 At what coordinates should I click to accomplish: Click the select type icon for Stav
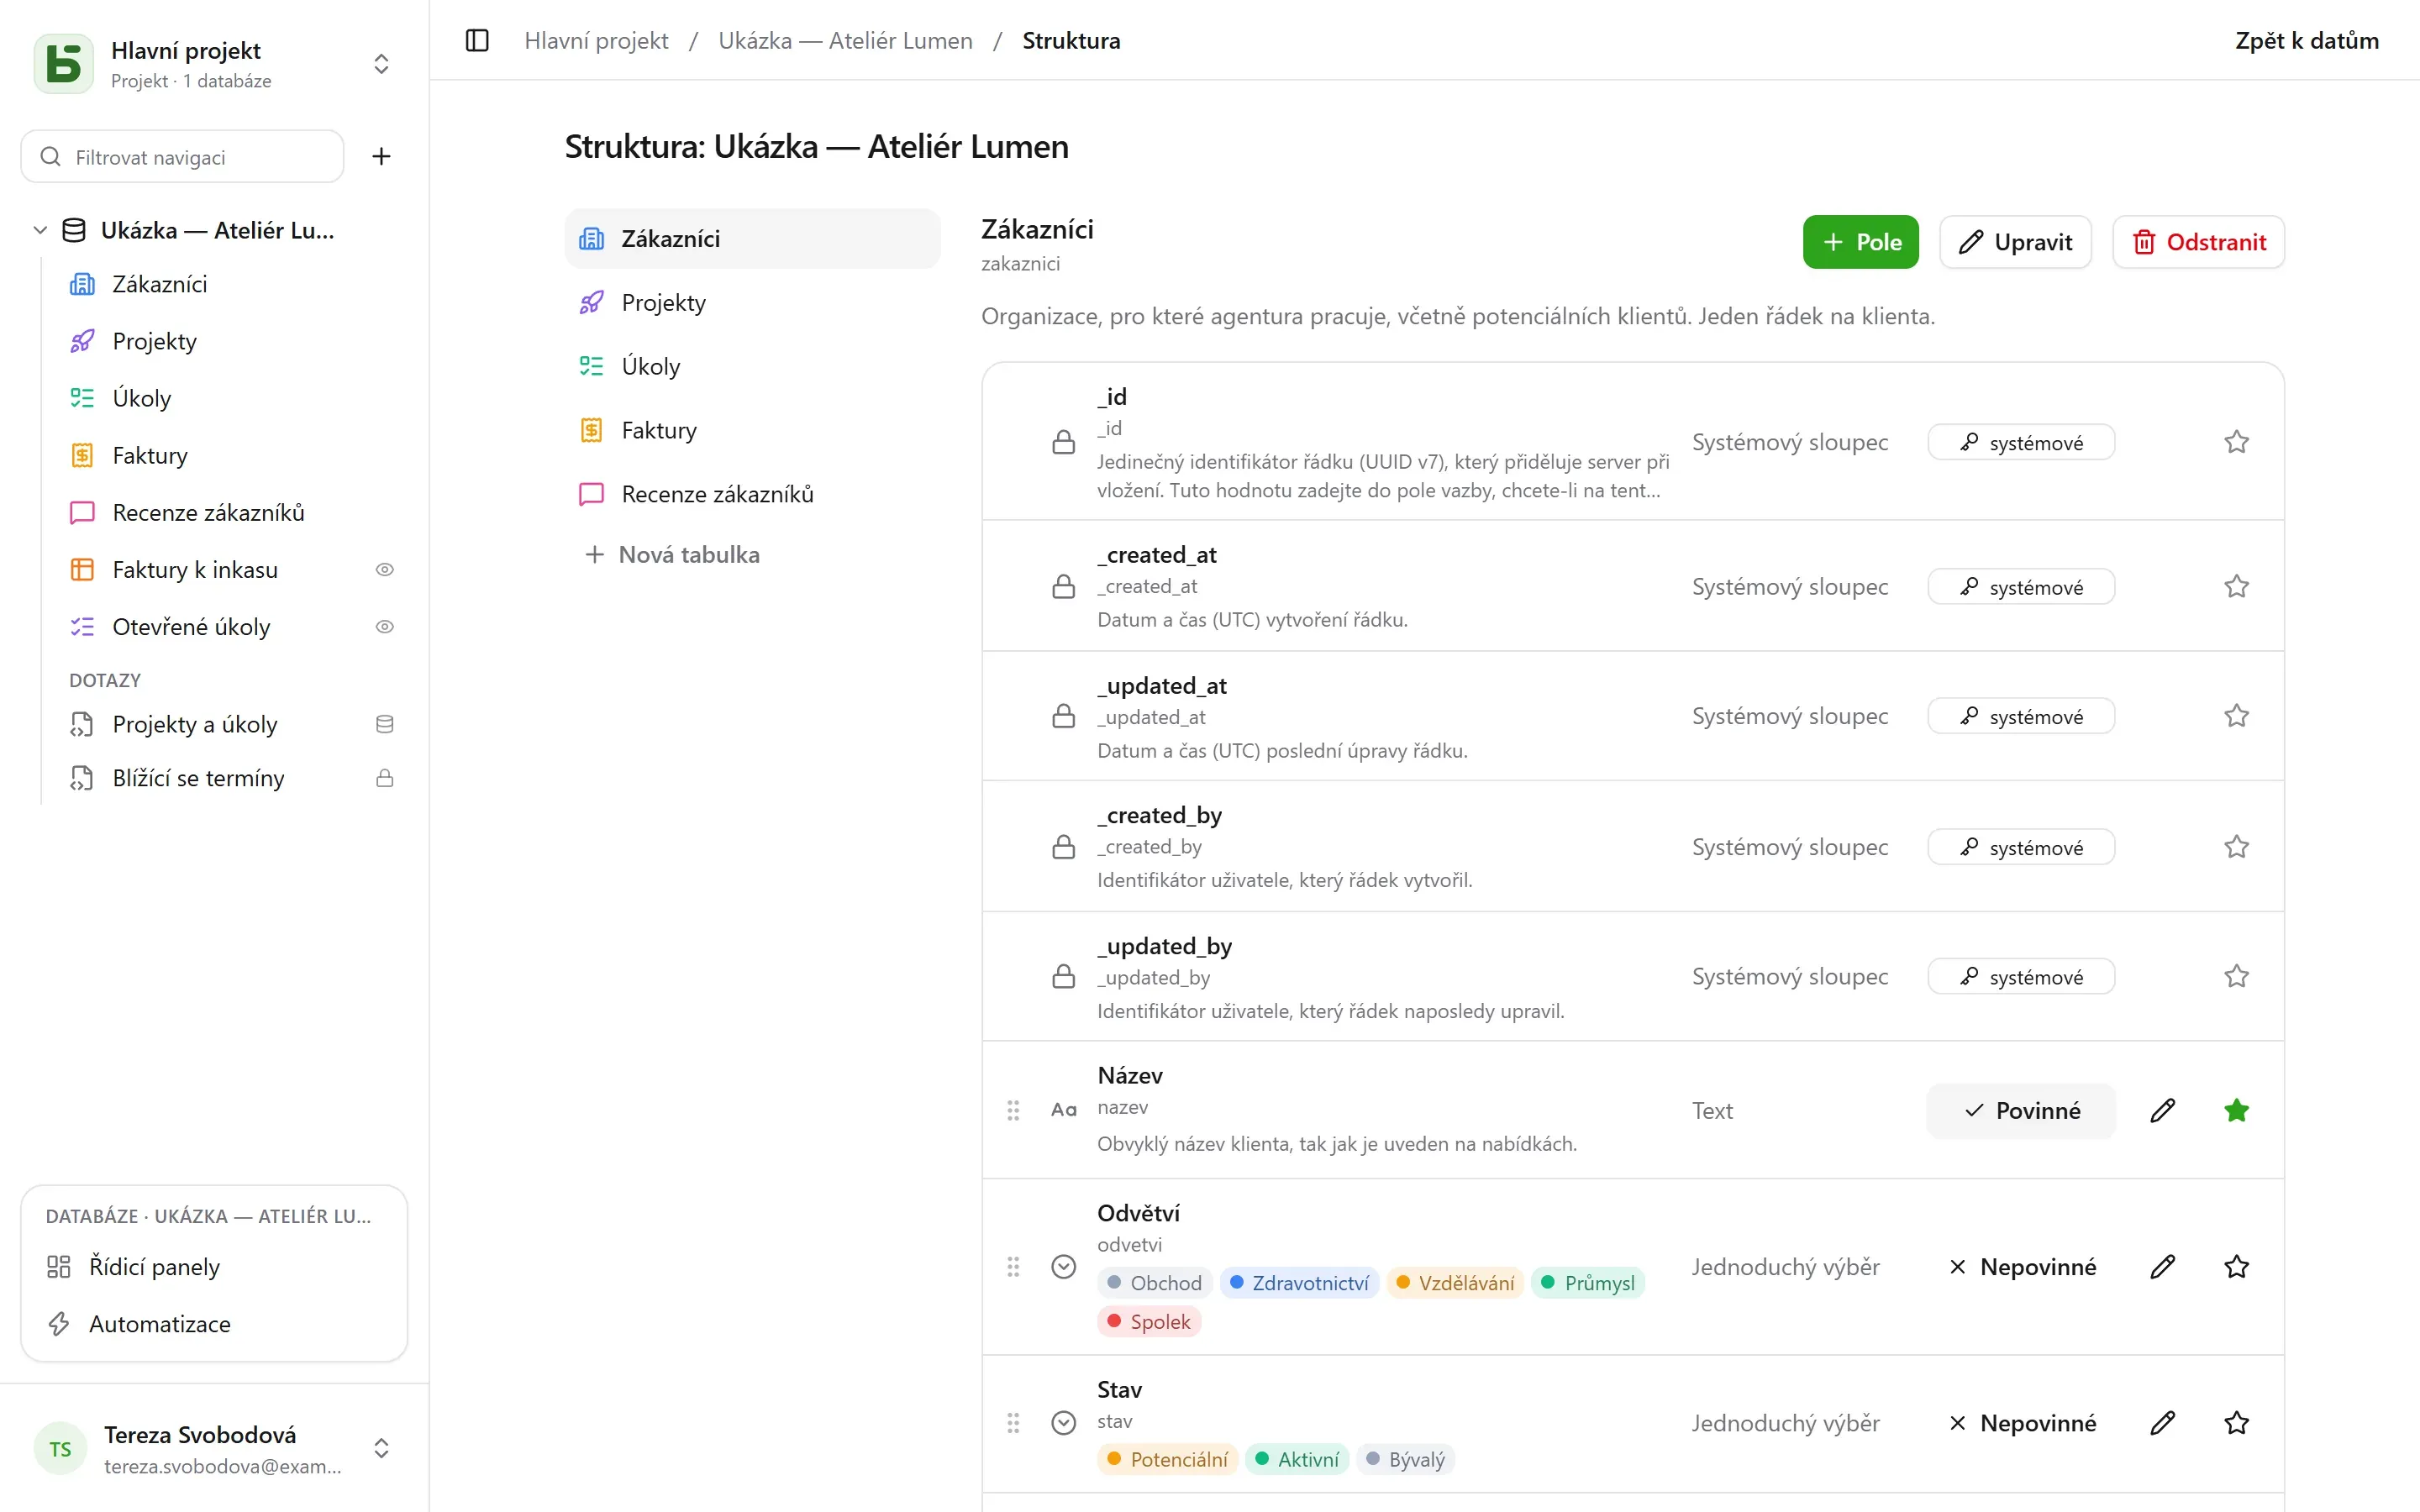1064,1423
